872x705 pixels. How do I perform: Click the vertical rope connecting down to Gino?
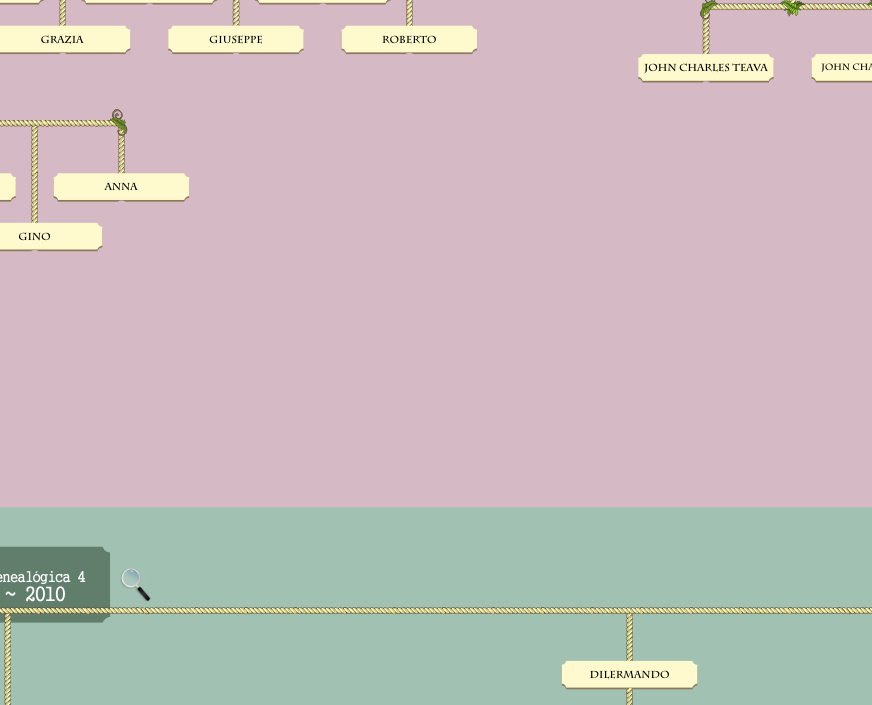point(35,170)
